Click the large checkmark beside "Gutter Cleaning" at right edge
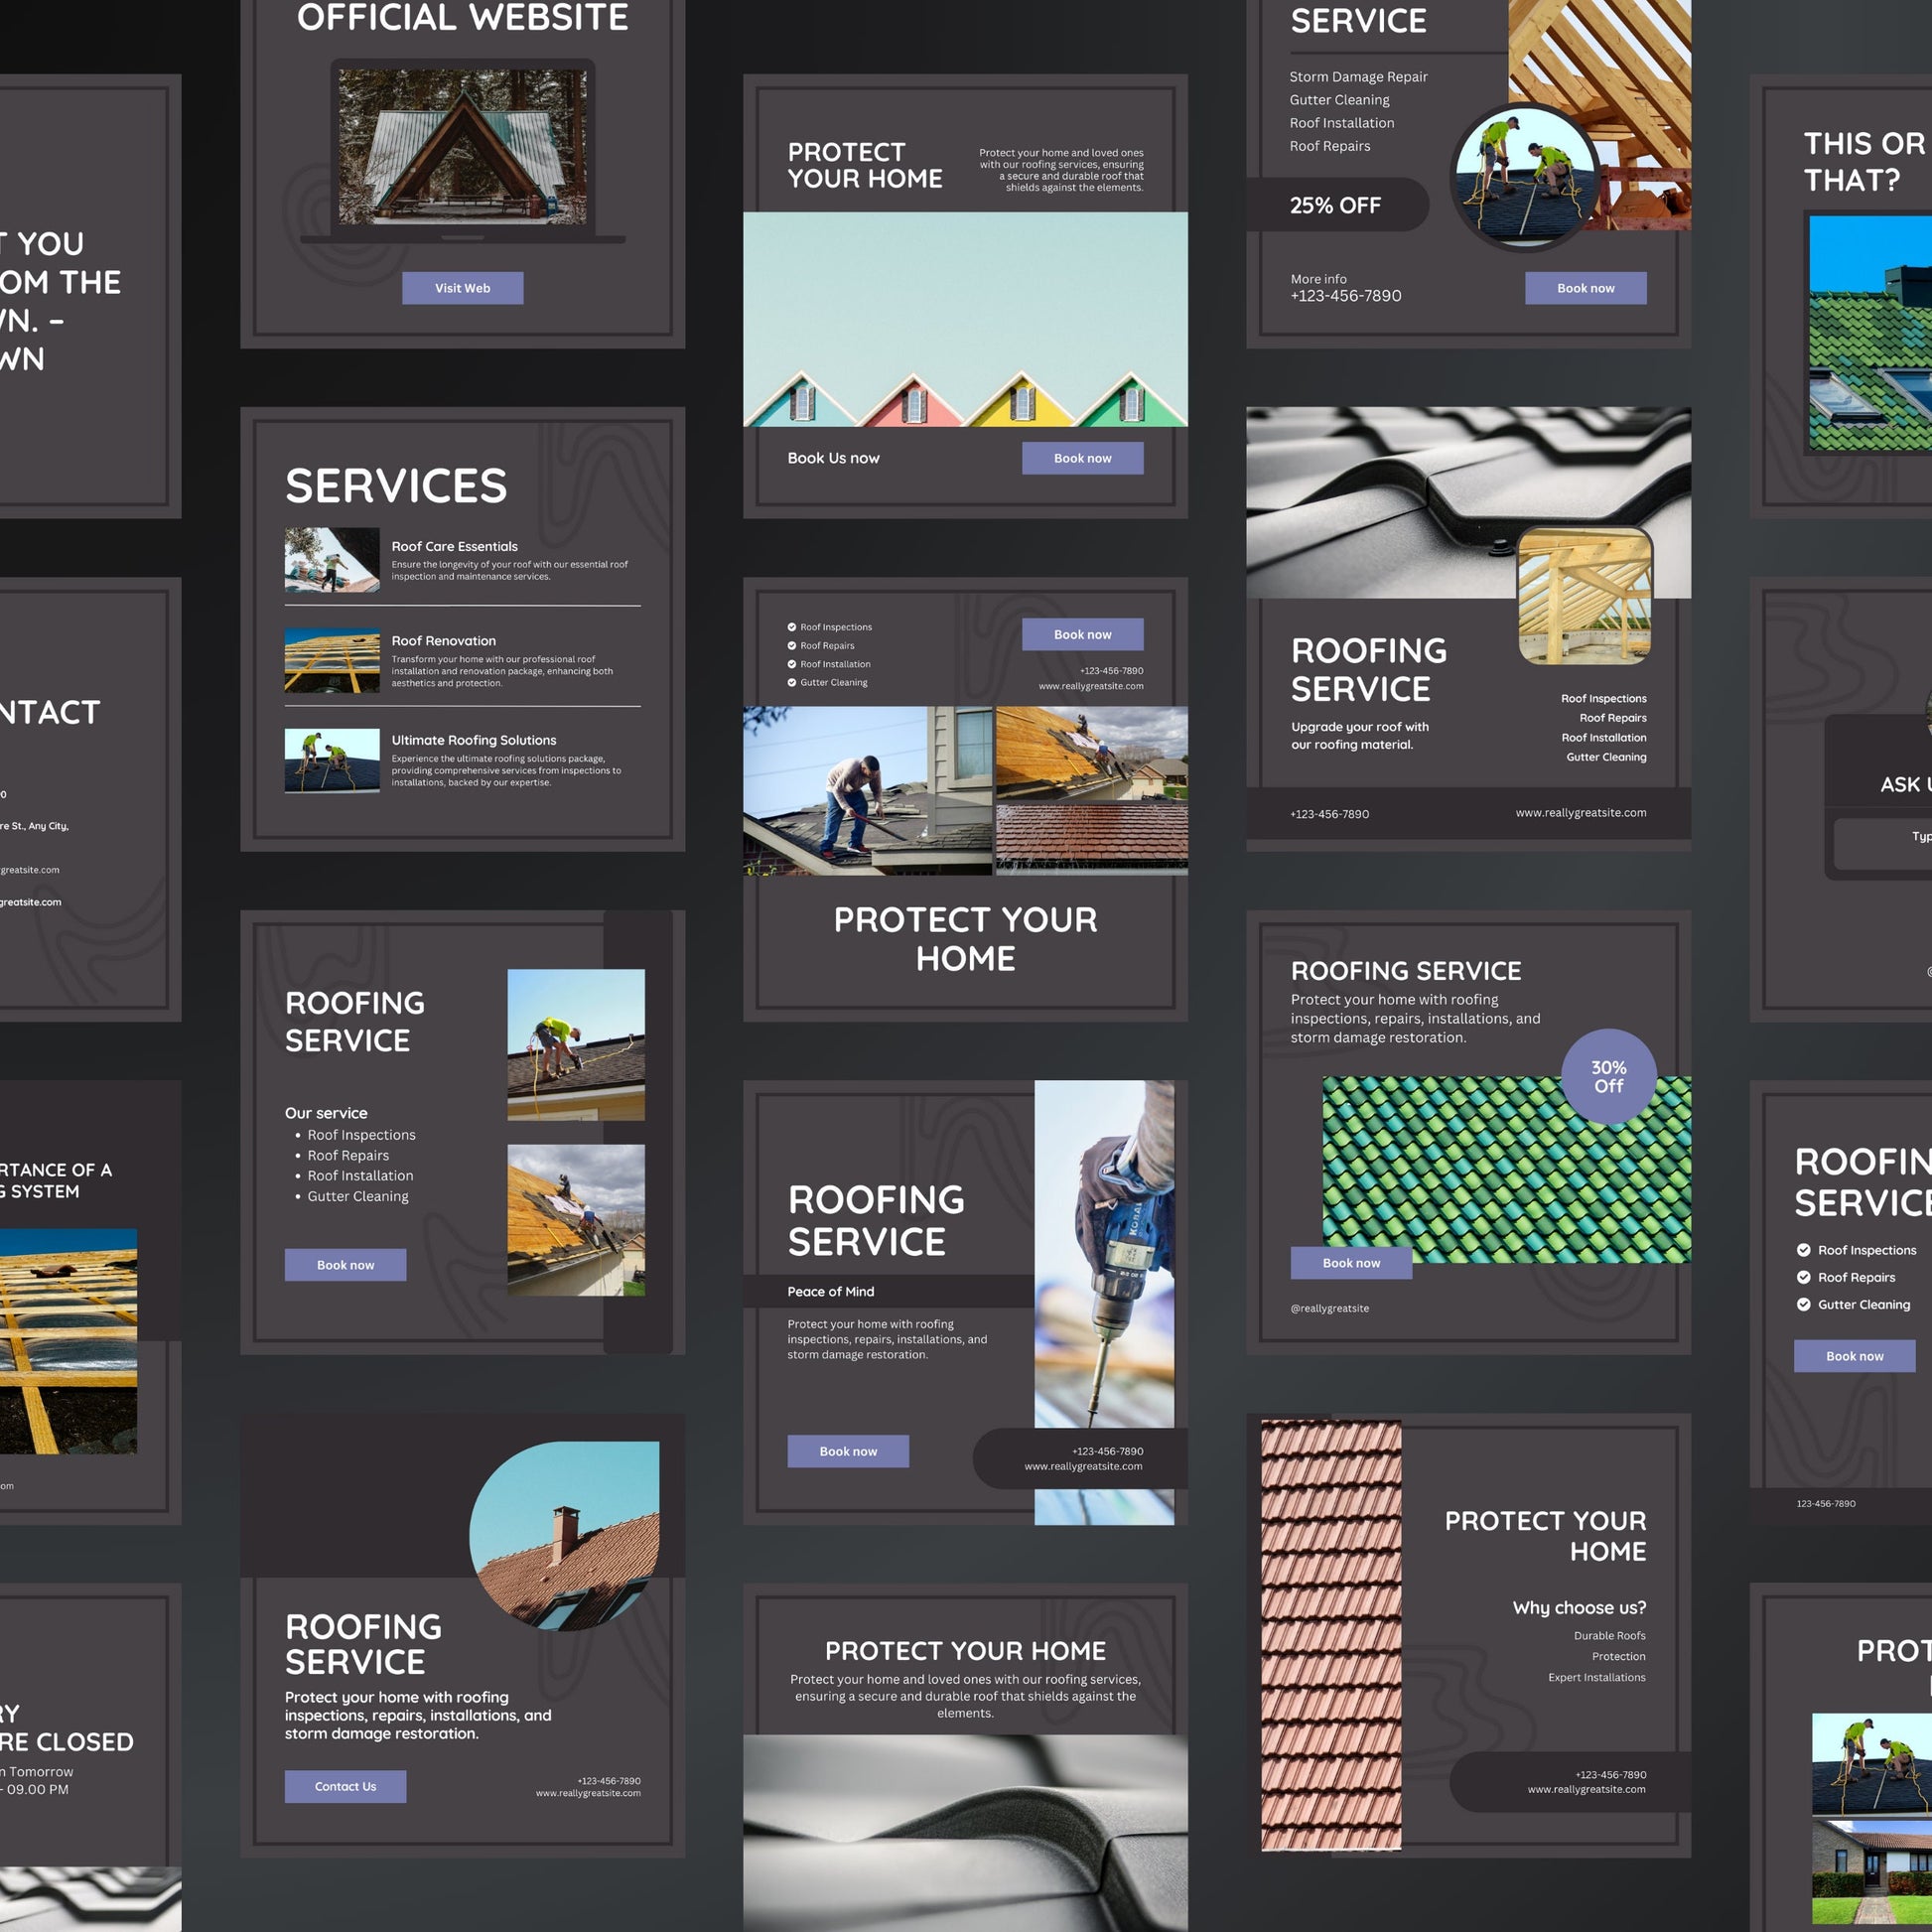Viewport: 1932px width, 1932px height. (x=1804, y=1304)
